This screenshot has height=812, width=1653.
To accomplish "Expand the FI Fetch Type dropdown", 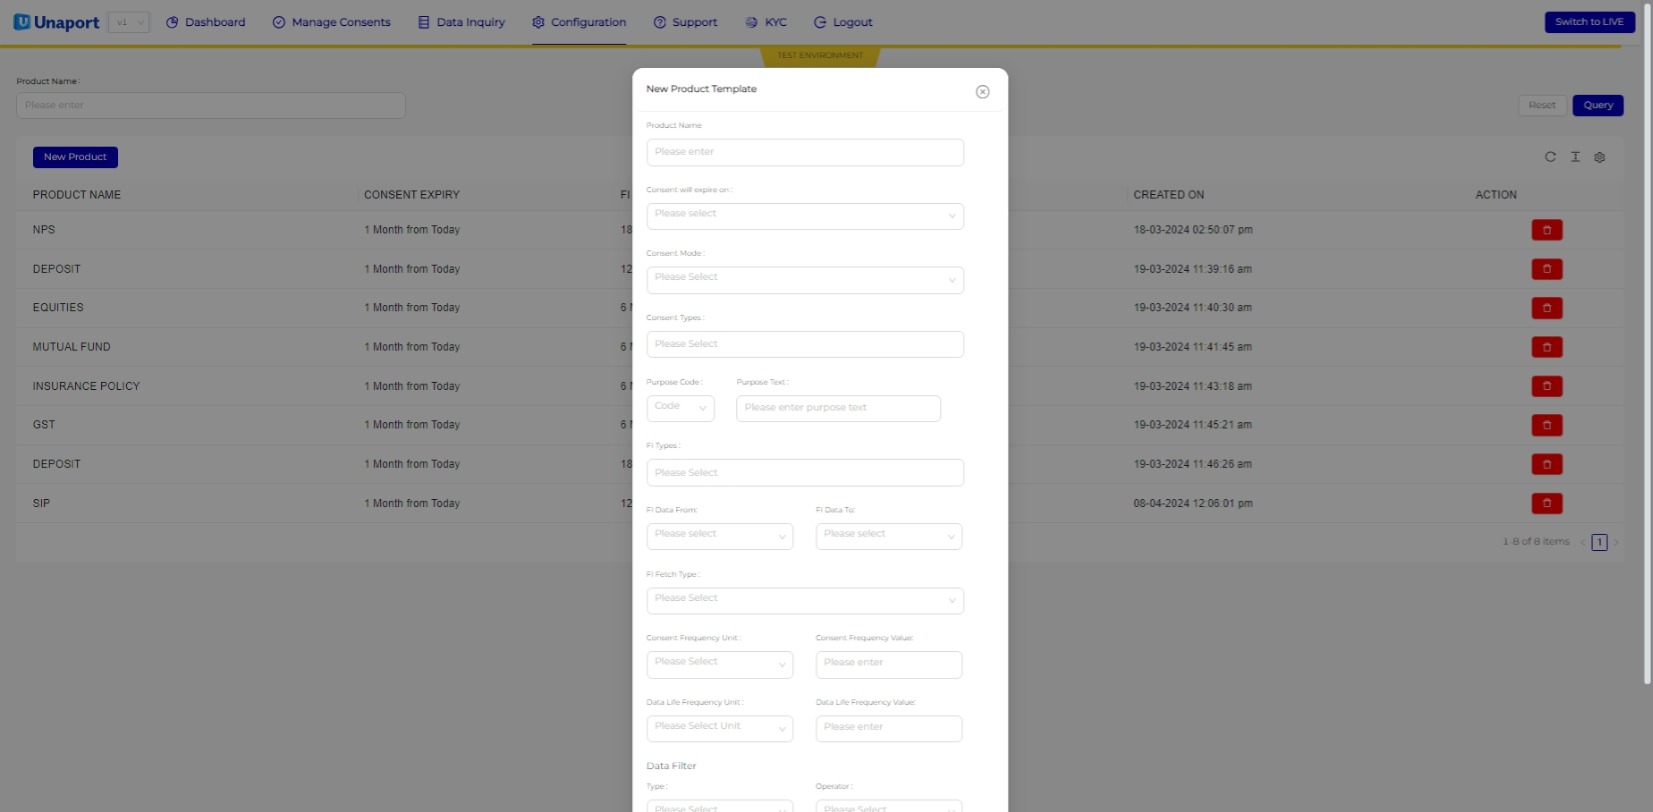I will coord(805,601).
